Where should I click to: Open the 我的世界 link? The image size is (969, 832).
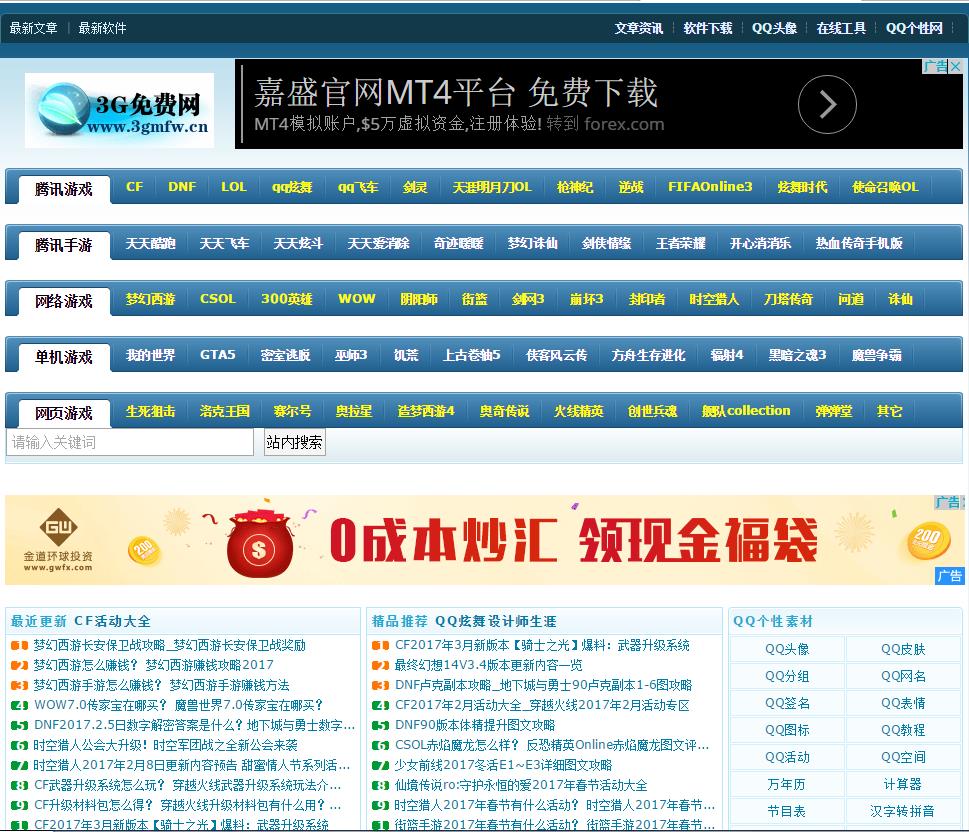150,355
